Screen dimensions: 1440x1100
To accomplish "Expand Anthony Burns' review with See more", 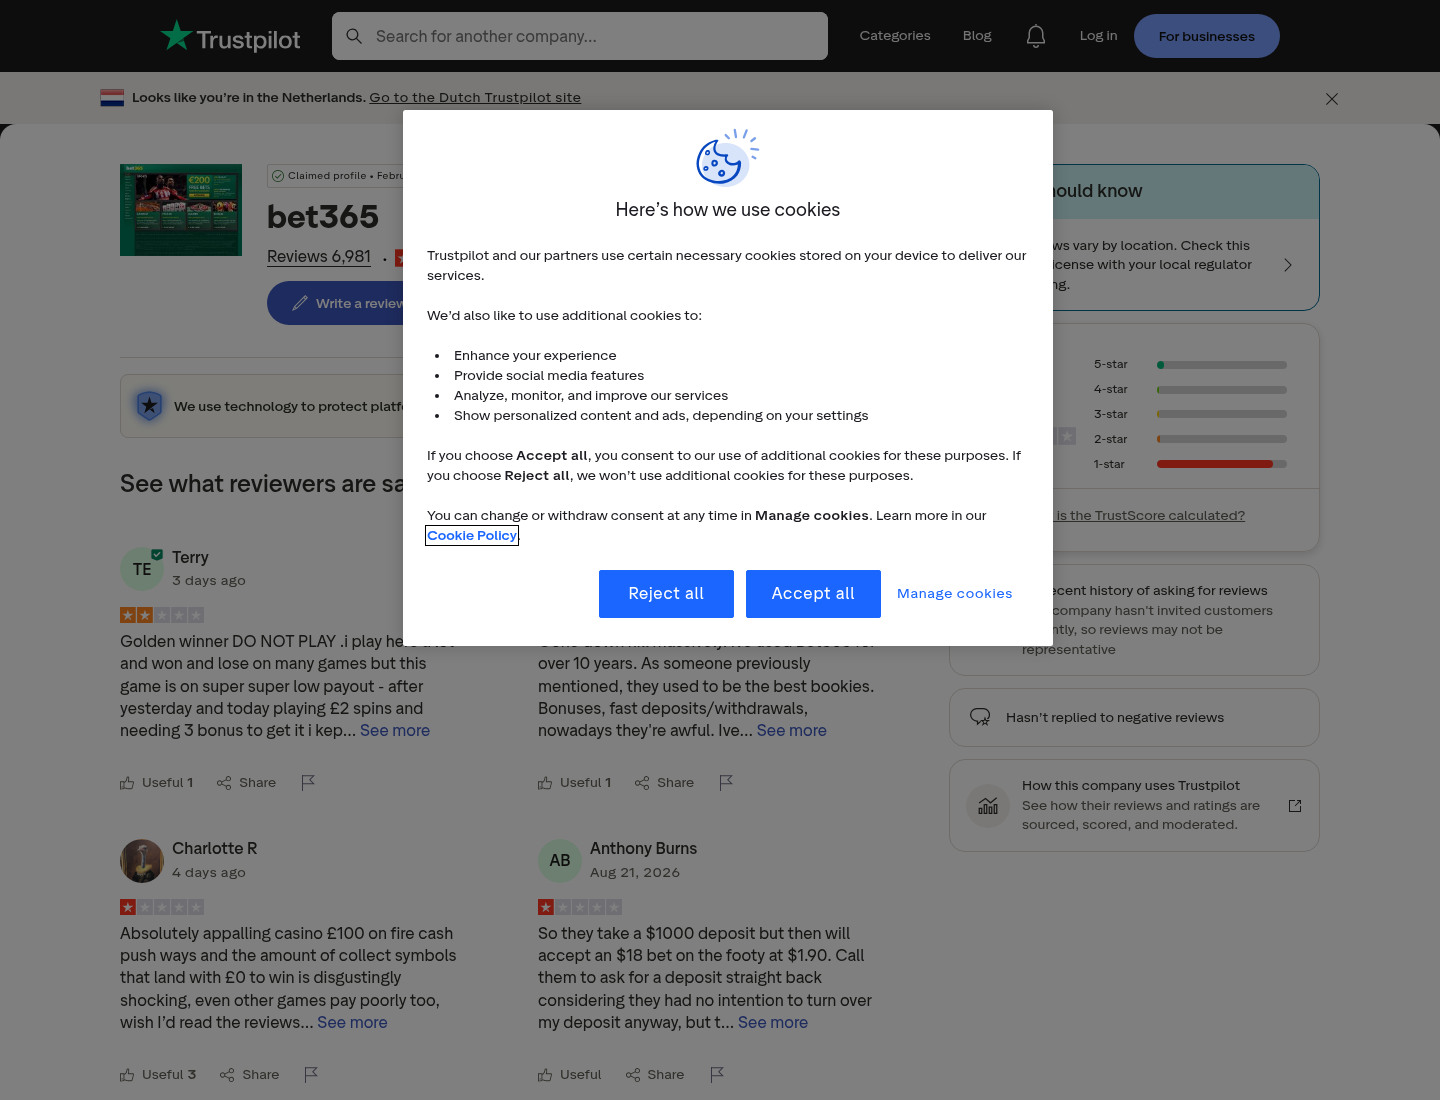I will [x=773, y=1023].
